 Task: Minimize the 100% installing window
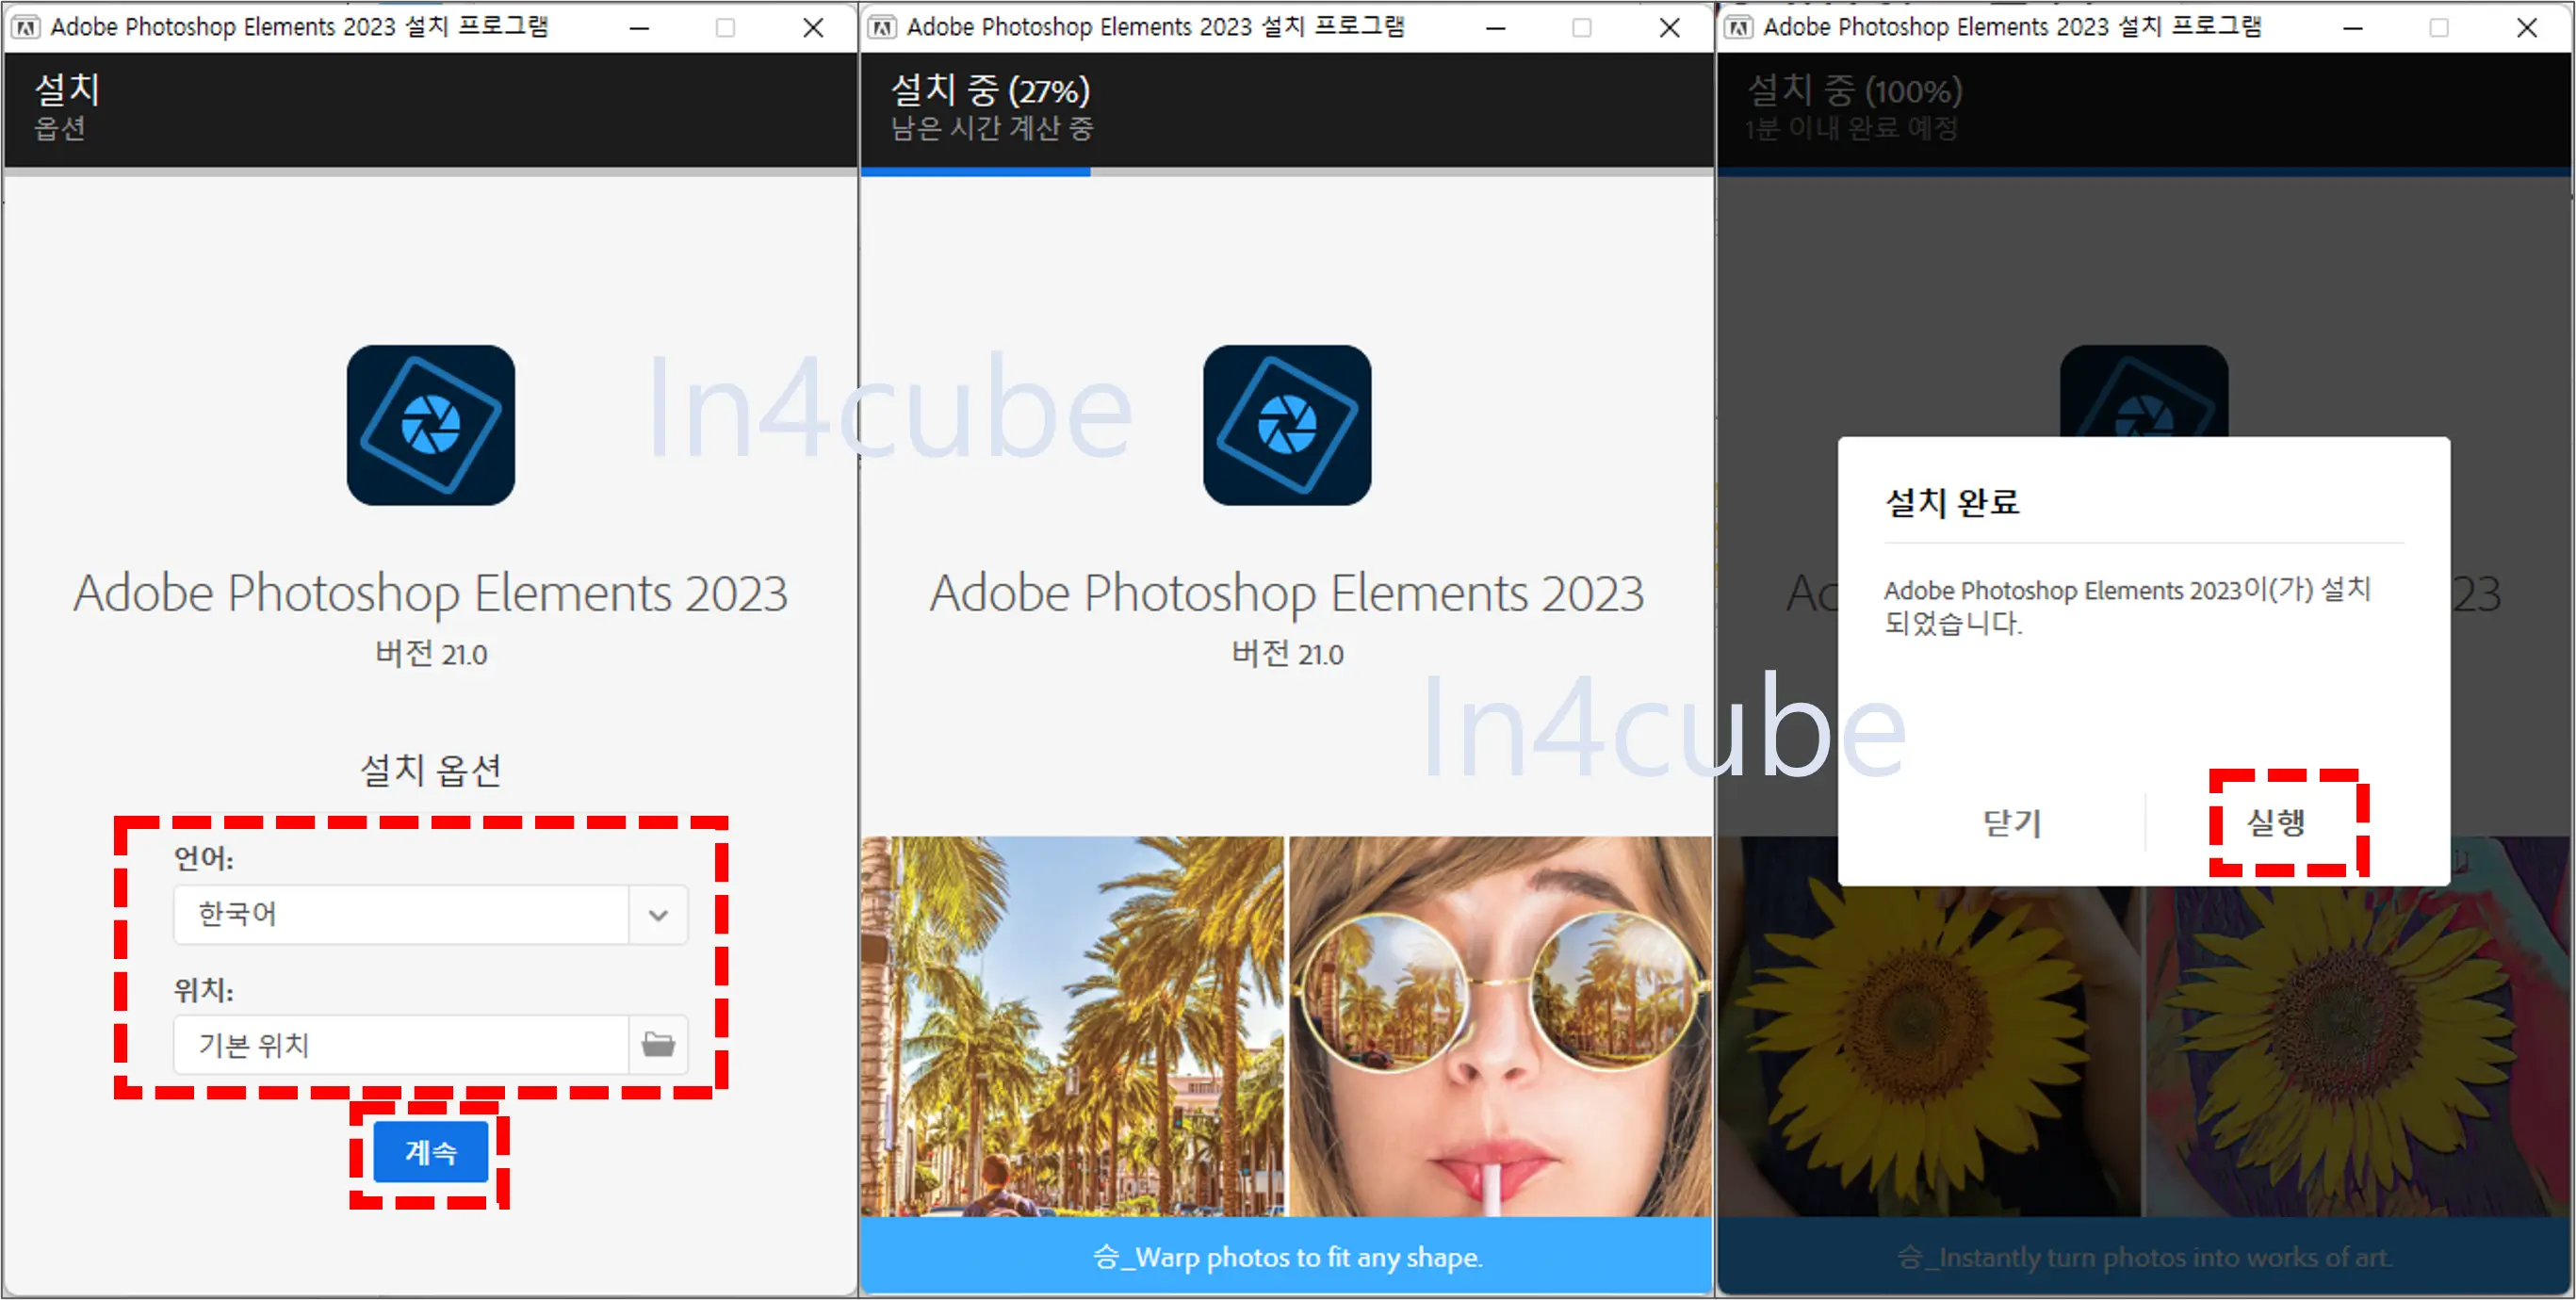coord(2353,28)
